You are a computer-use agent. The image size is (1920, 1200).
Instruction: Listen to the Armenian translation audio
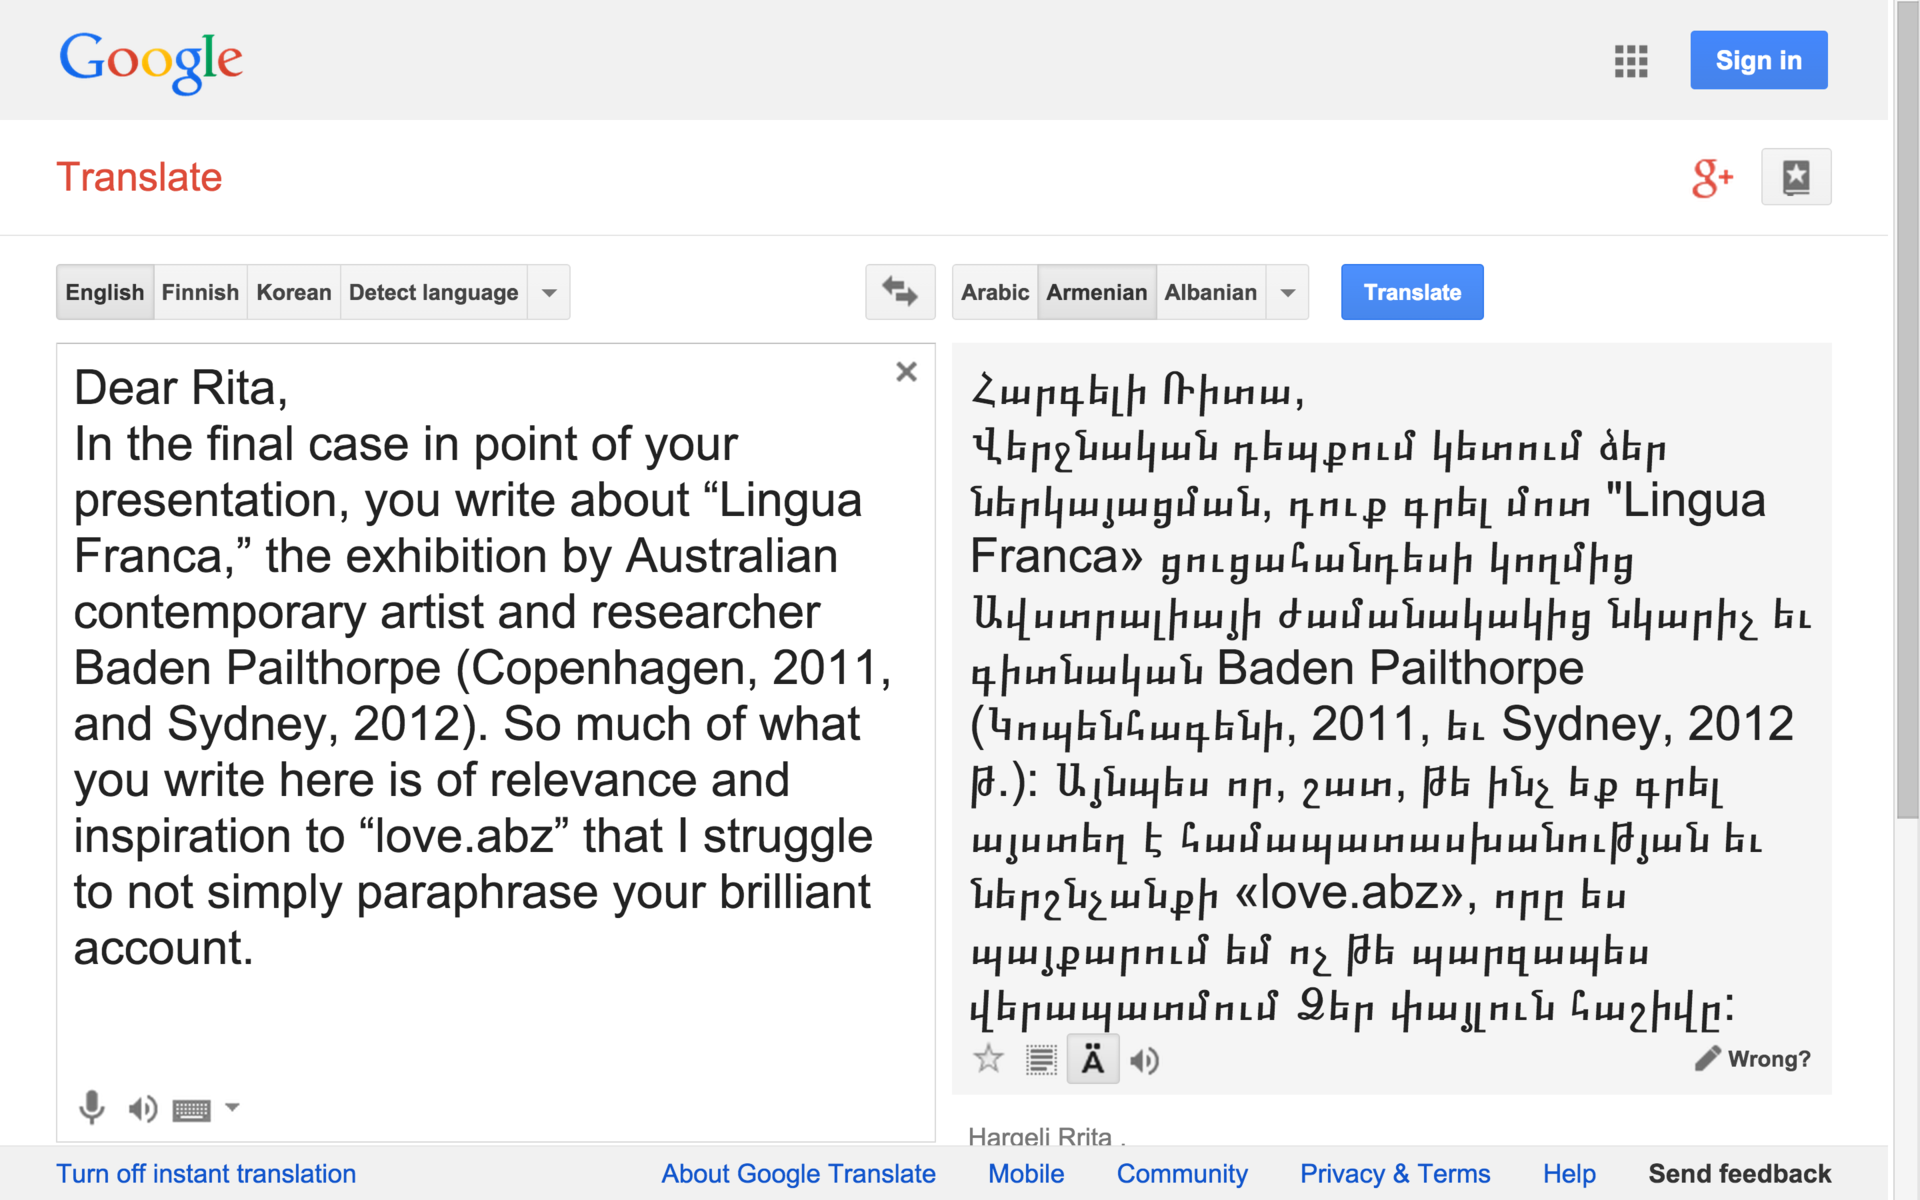coord(1145,1060)
